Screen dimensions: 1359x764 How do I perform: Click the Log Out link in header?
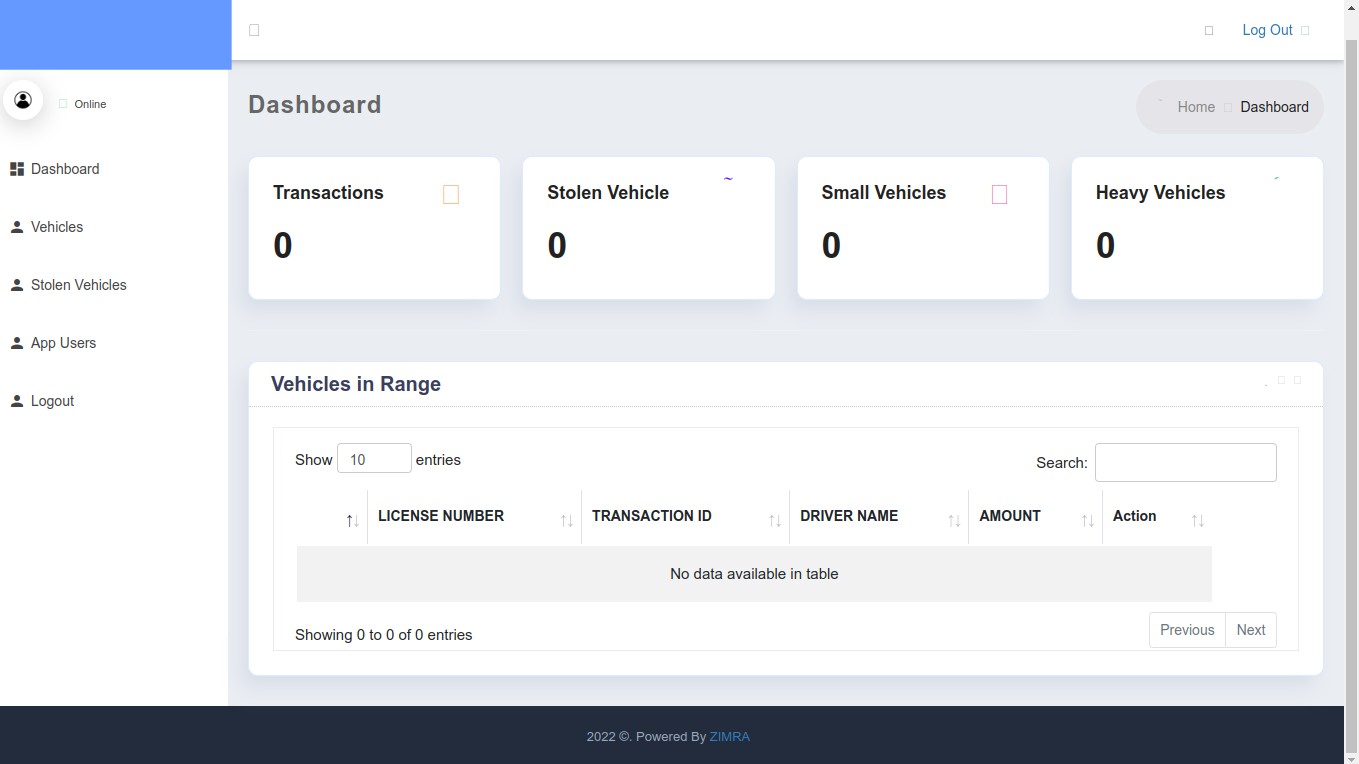(x=1267, y=30)
